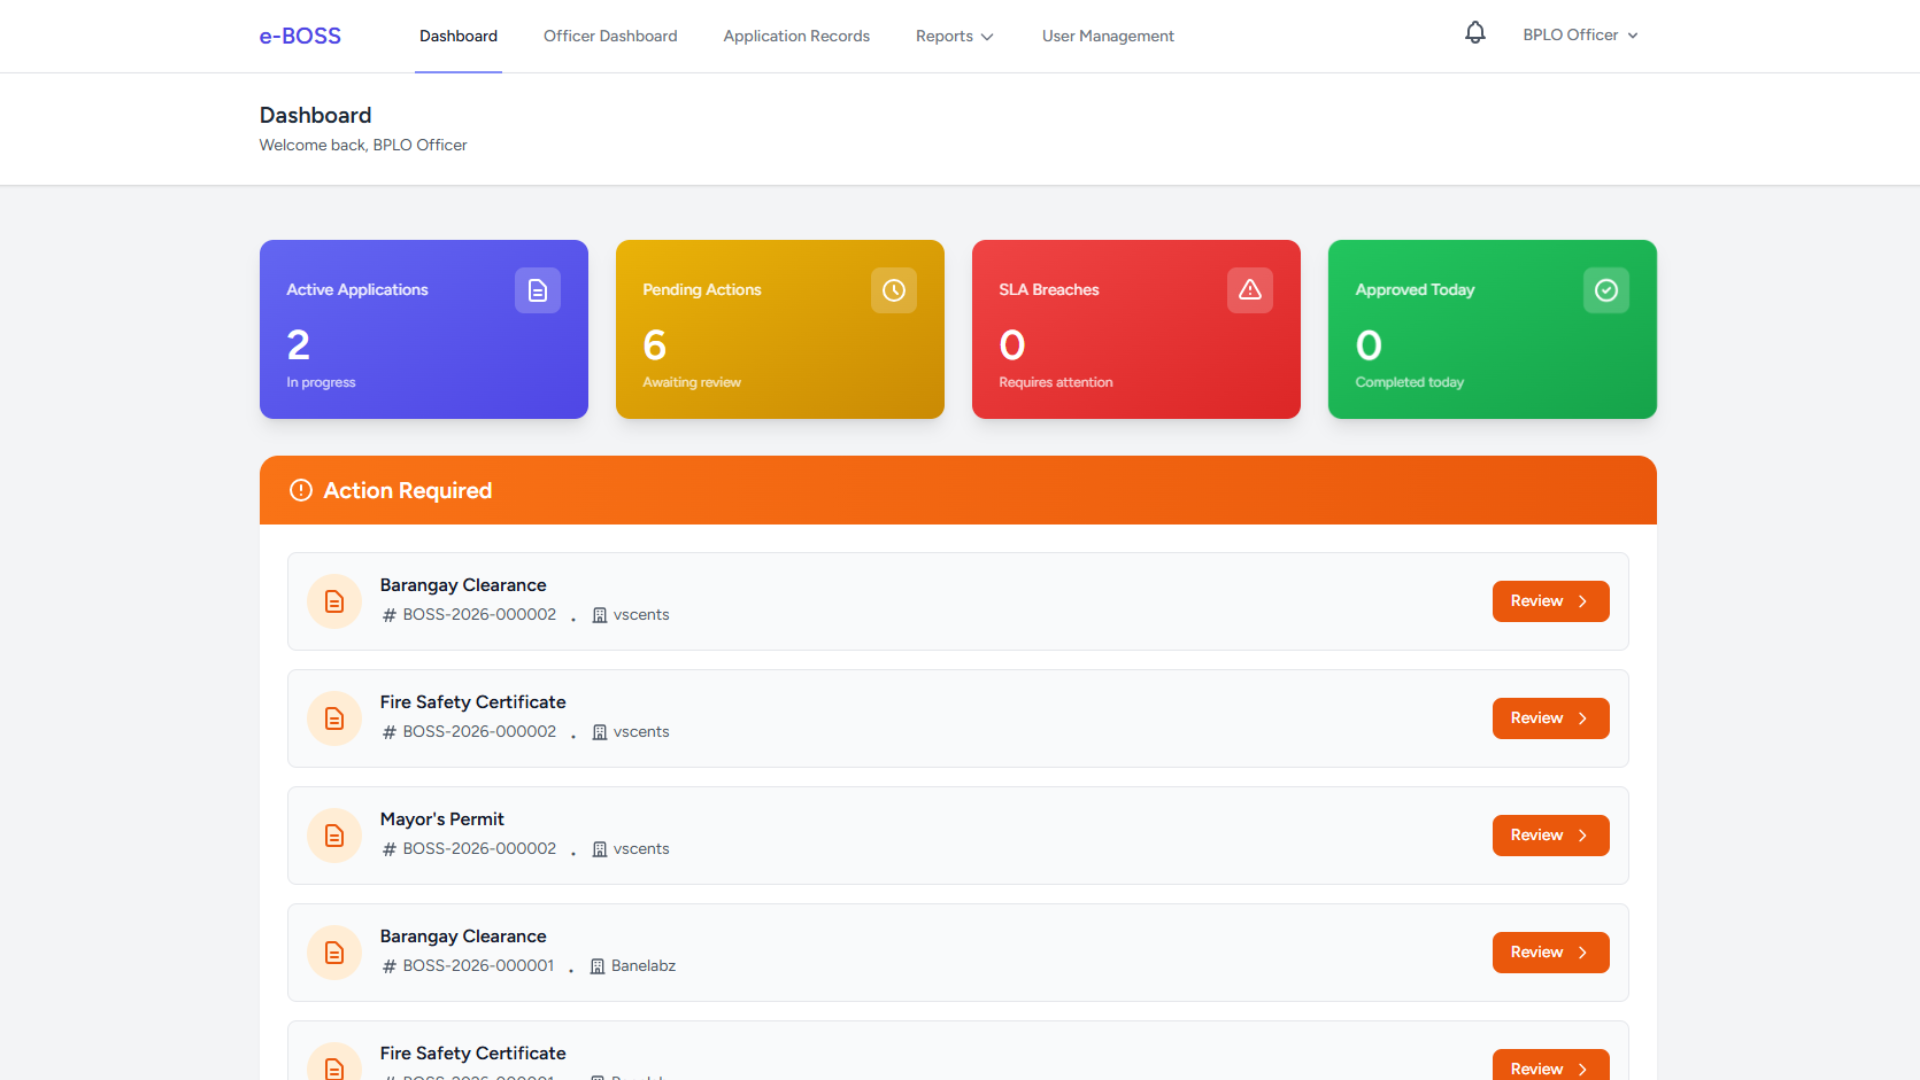The width and height of the screenshot is (1920, 1080).
Task: Click checkmark icon on Approved Today card
Action: pyautogui.click(x=1606, y=290)
